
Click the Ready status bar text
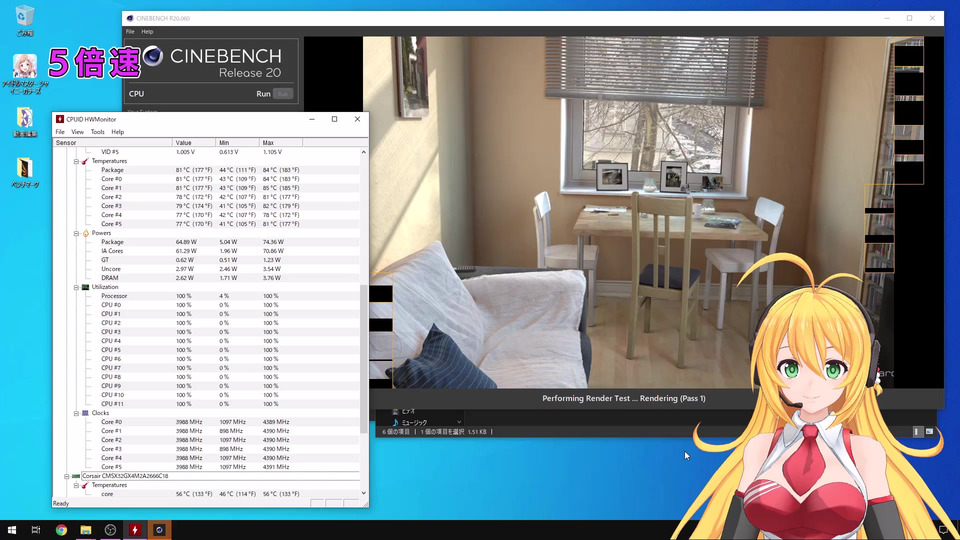61,503
